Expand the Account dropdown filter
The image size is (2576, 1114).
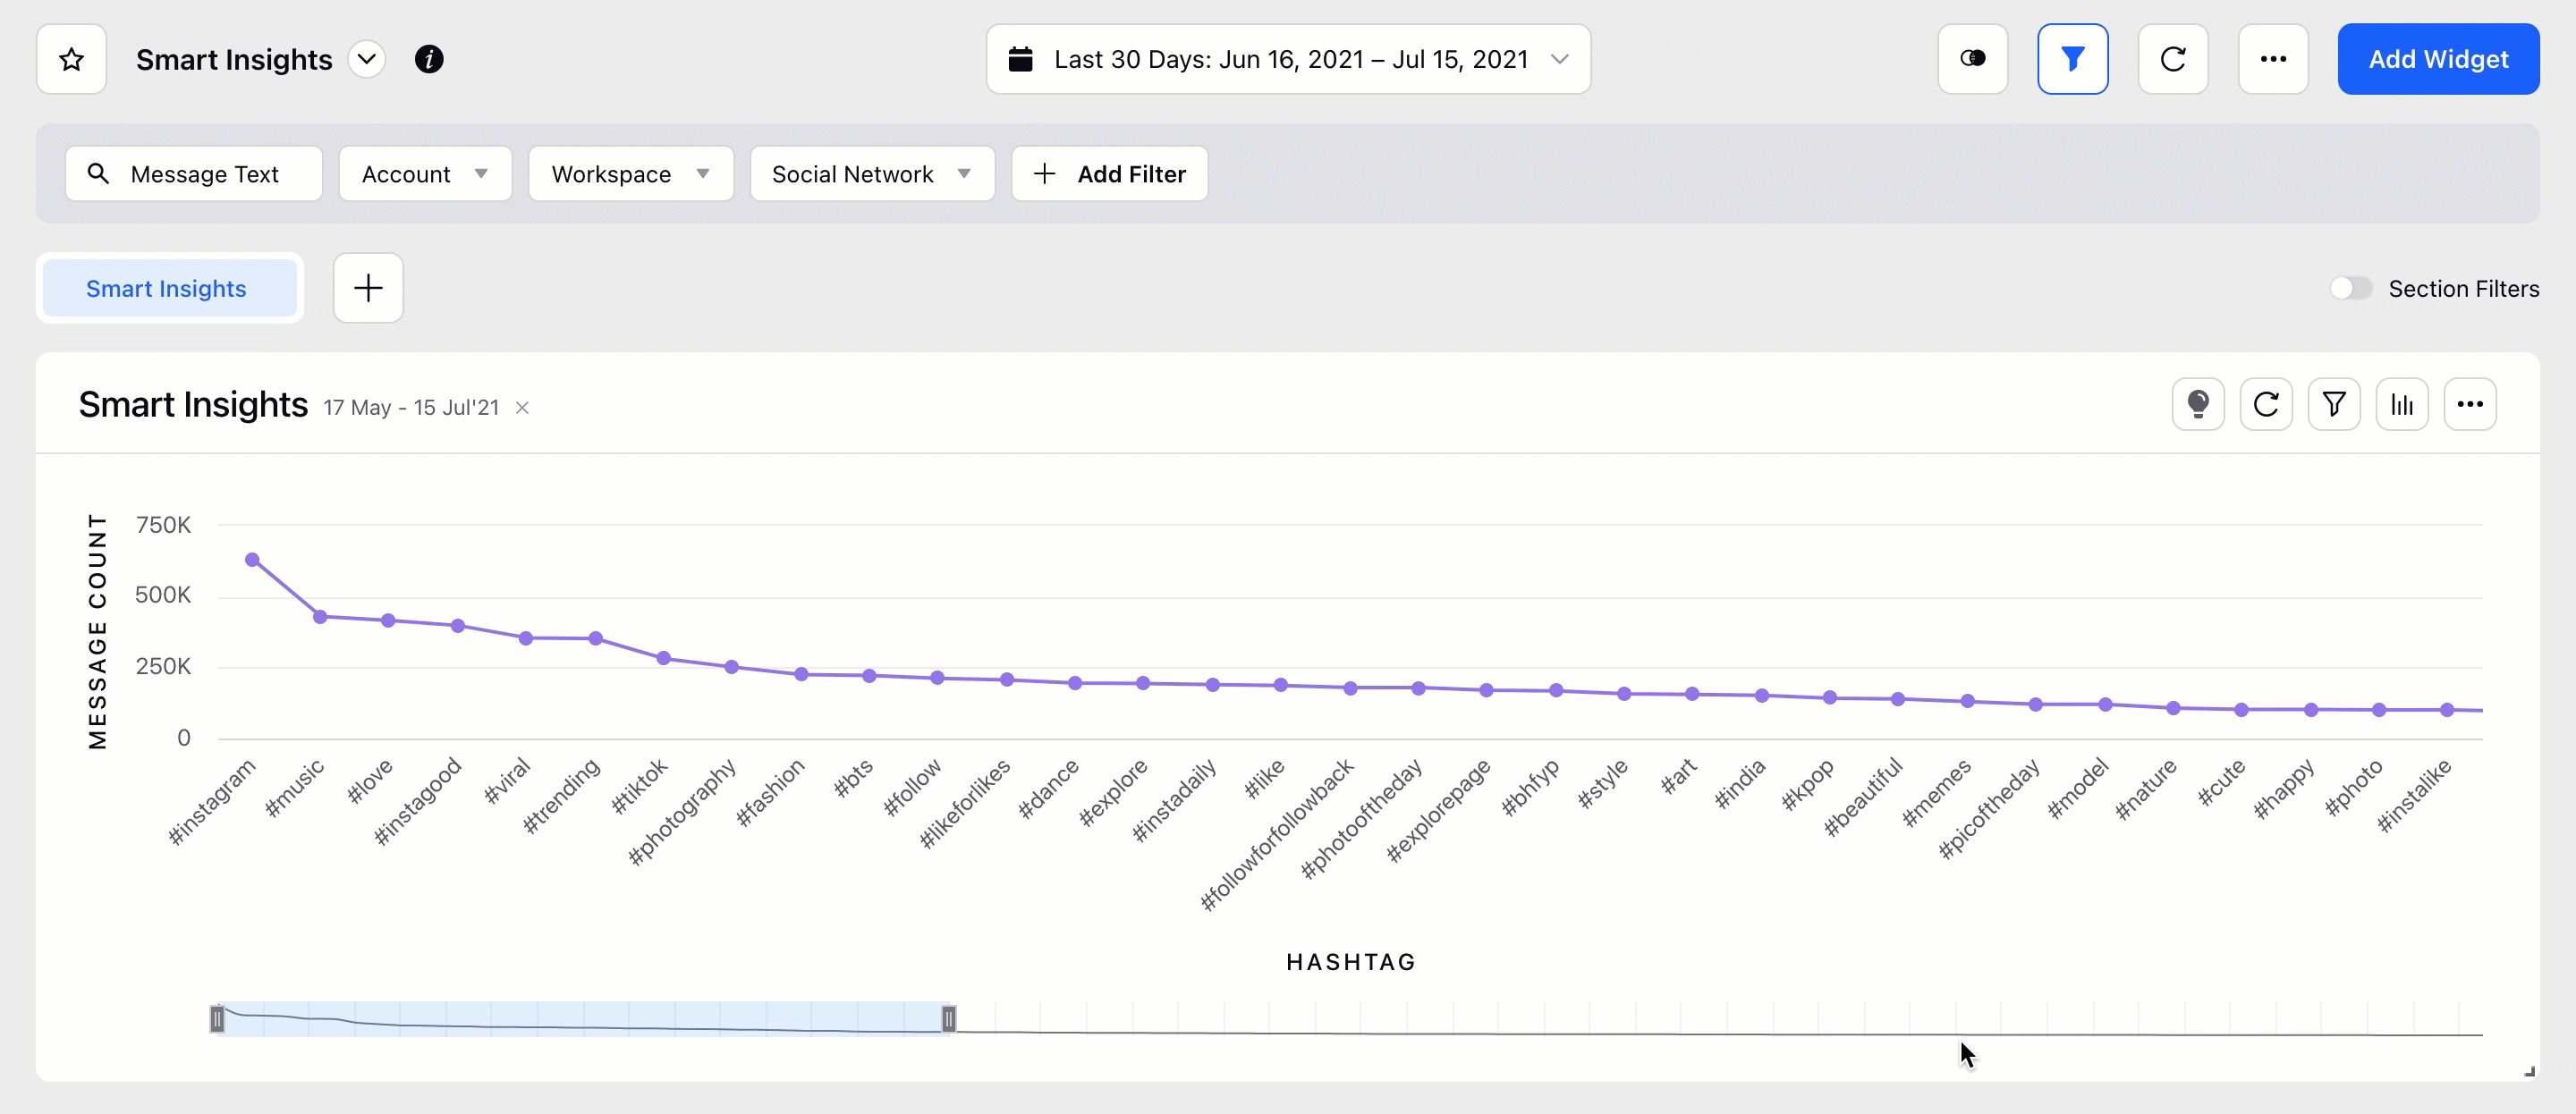pyautogui.click(x=426, y=173)
